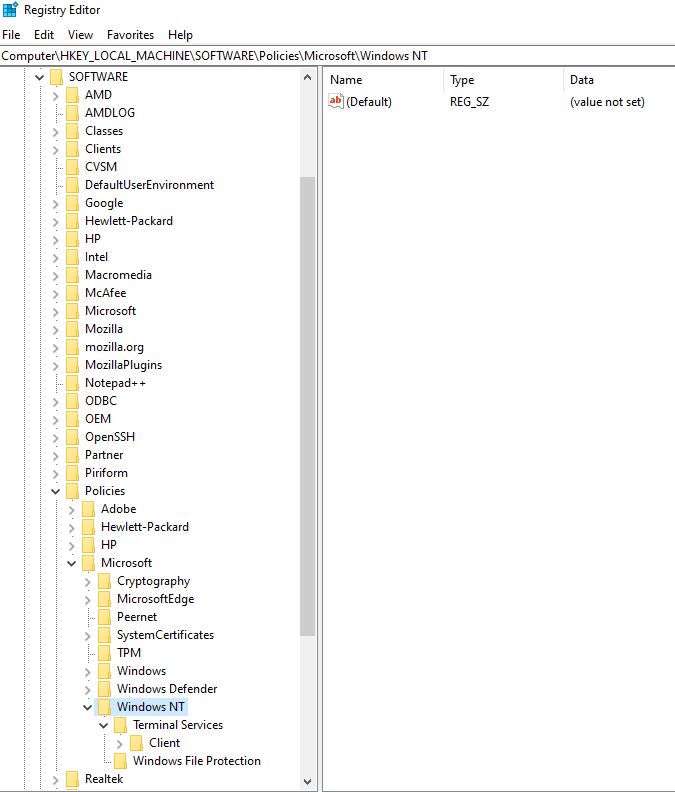675x792 pixels.
Task: Click the MozillaPlugins folder icon
Action: [73, 365]
